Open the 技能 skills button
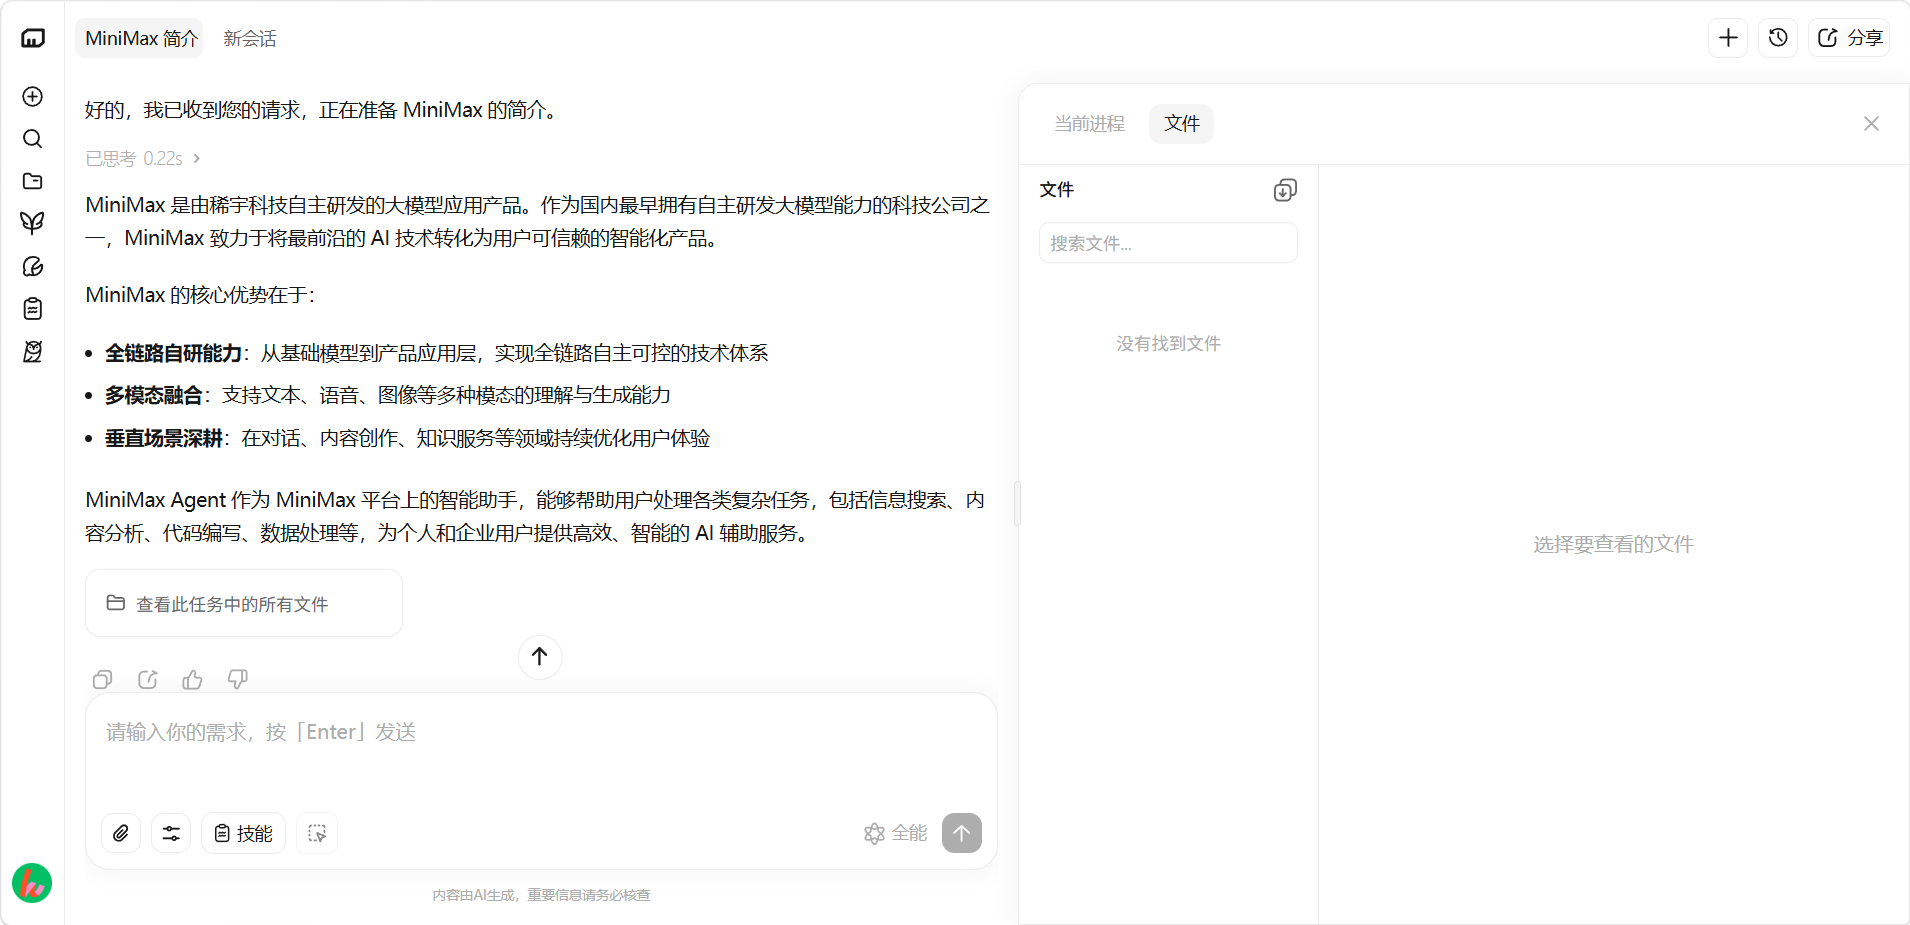1910x925 pixels. (244, 833)
